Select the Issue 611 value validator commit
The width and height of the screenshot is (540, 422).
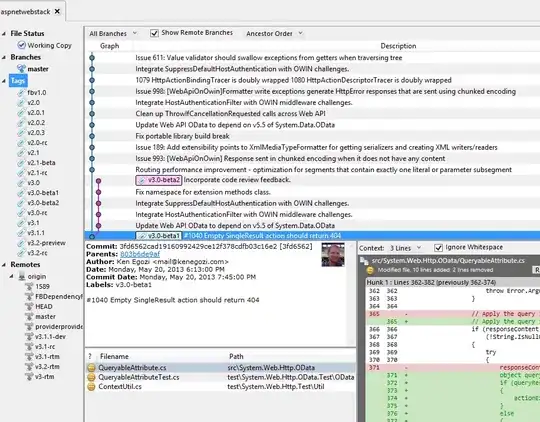(312, 58)
